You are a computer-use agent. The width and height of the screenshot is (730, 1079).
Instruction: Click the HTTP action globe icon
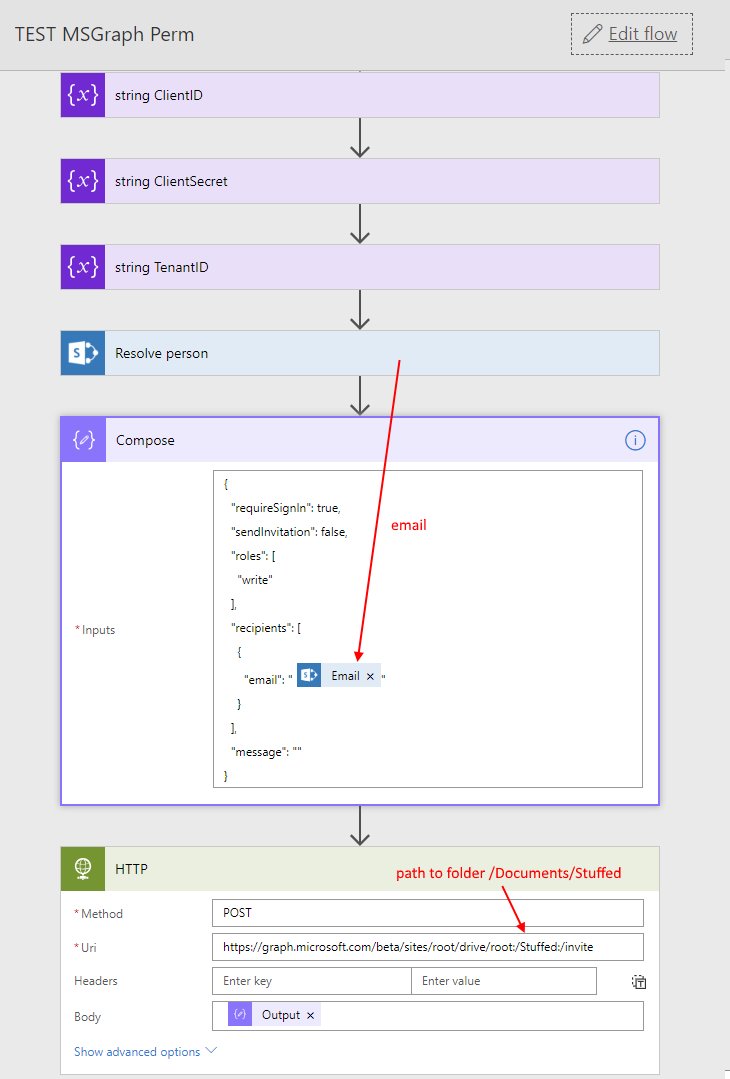[x=83, y=869]
